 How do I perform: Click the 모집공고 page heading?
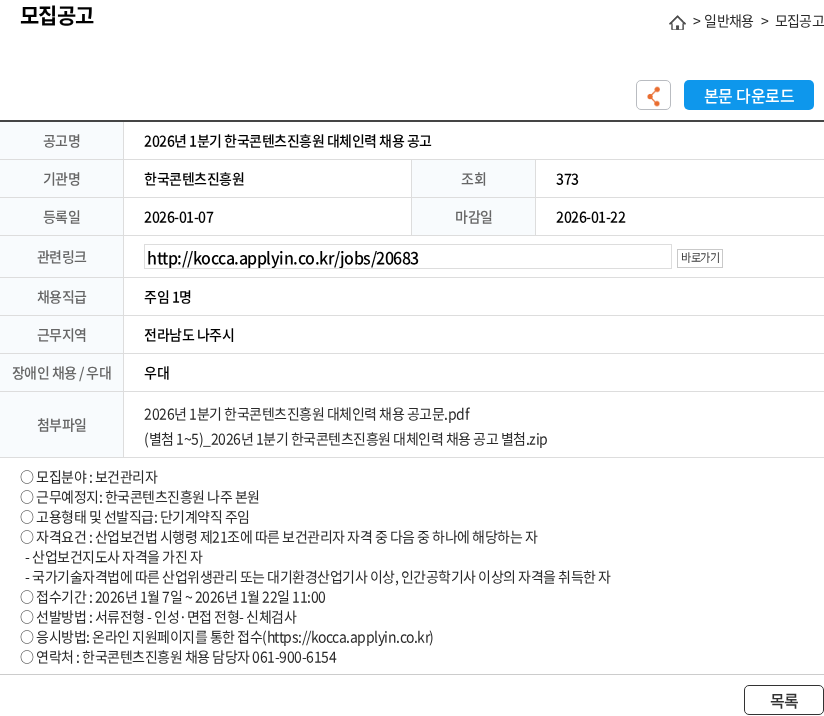57,15
